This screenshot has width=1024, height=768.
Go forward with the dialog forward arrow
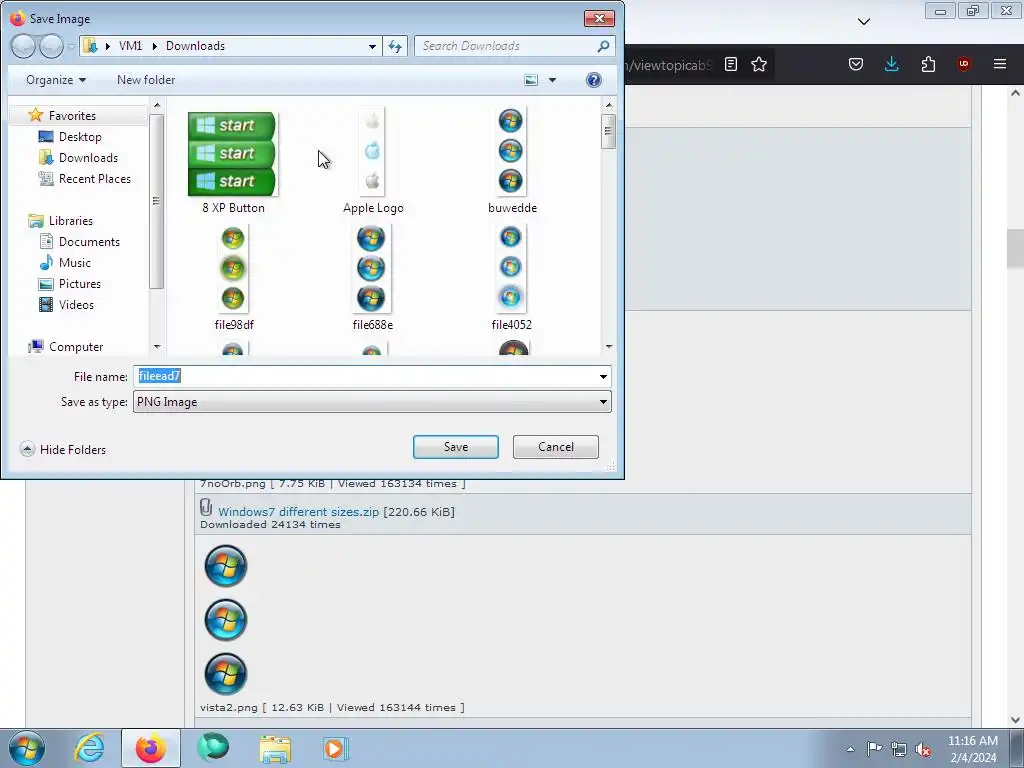click(x=51, y=46)
